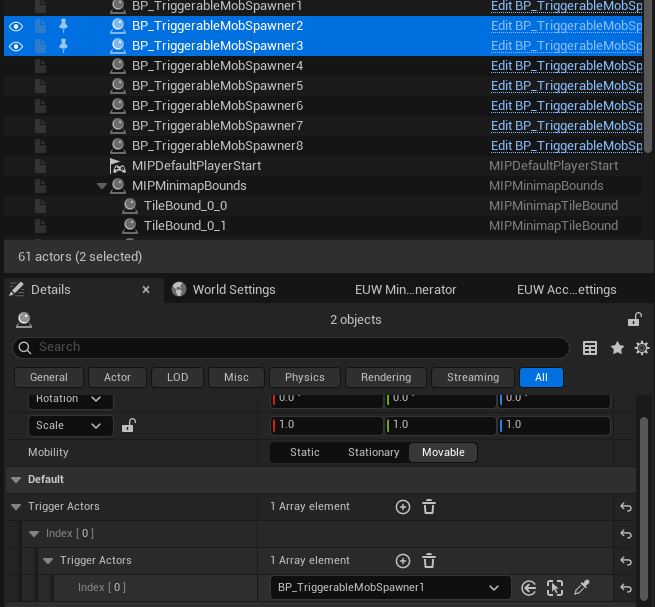Screen dimensions: 655x607
Task: Switch to the World Settings tab
Action: pyautogui.click(x=233, y=290)
